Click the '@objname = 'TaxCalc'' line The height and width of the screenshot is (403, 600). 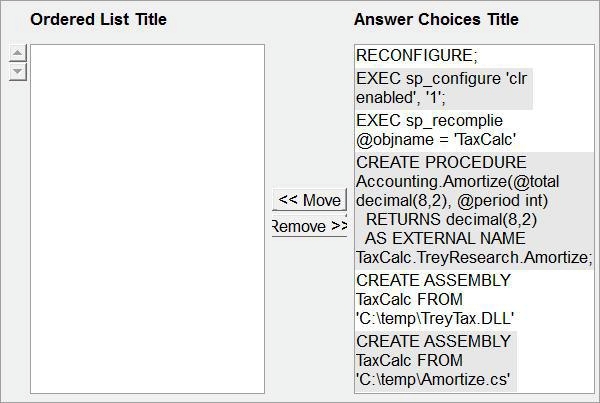436,140
